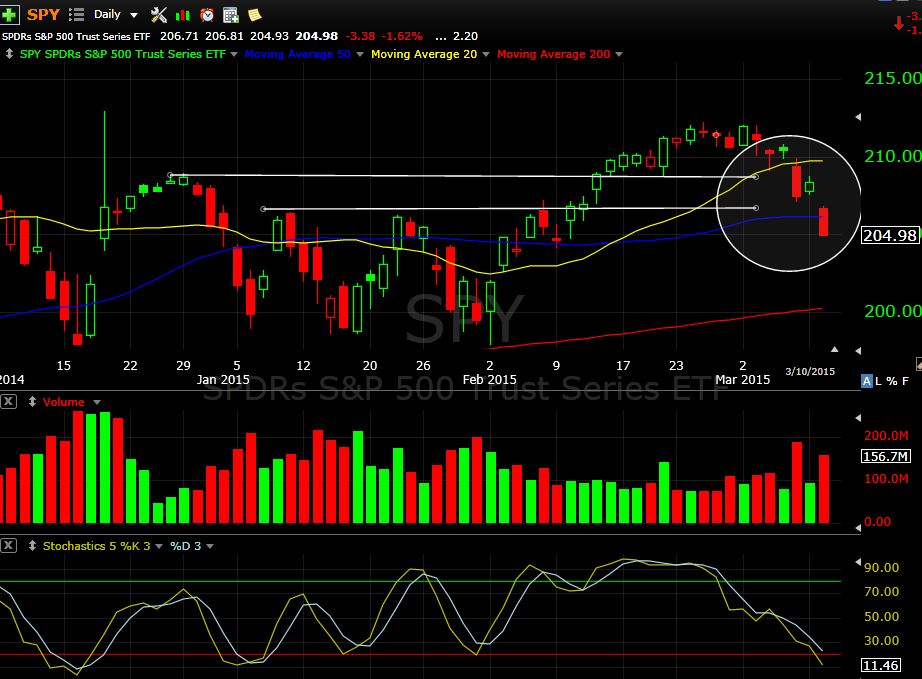Click the 3/10/2015 date label
Image resolution: width=922 pixels, height=679 pixels.
pos(810,372)
